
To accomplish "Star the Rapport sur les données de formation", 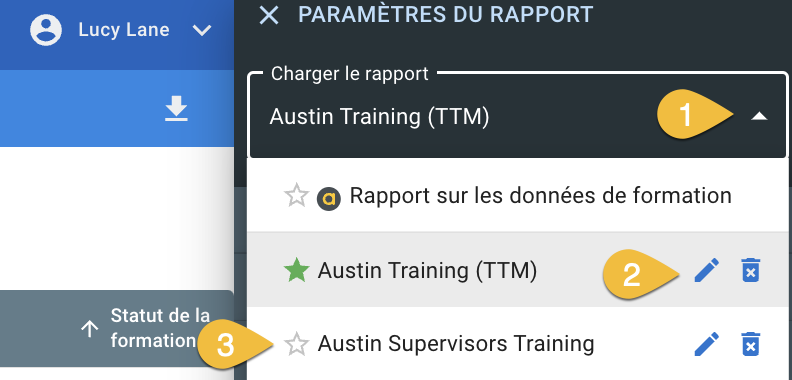I will coord(296,196).
